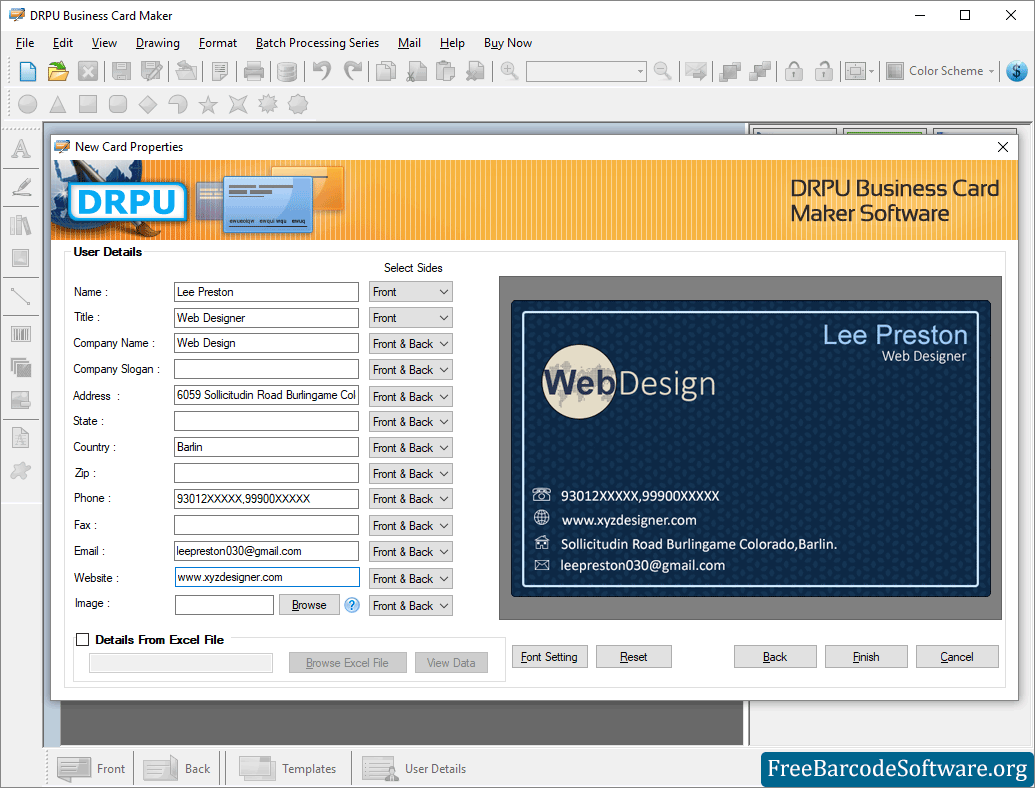
Task: Click the Browse image button
Action: tap(309, 605)
